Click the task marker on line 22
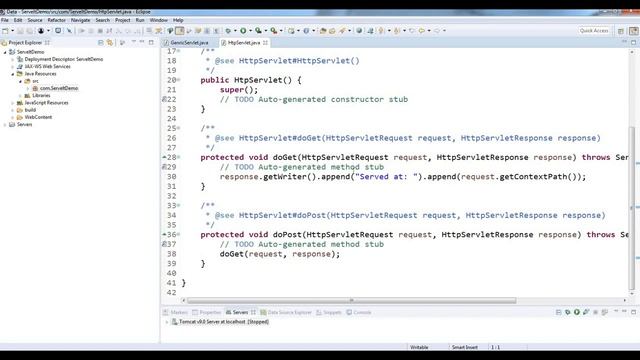The width and height of the screenshot is (640, 360). pyautogui.click(x=164, y=99)
